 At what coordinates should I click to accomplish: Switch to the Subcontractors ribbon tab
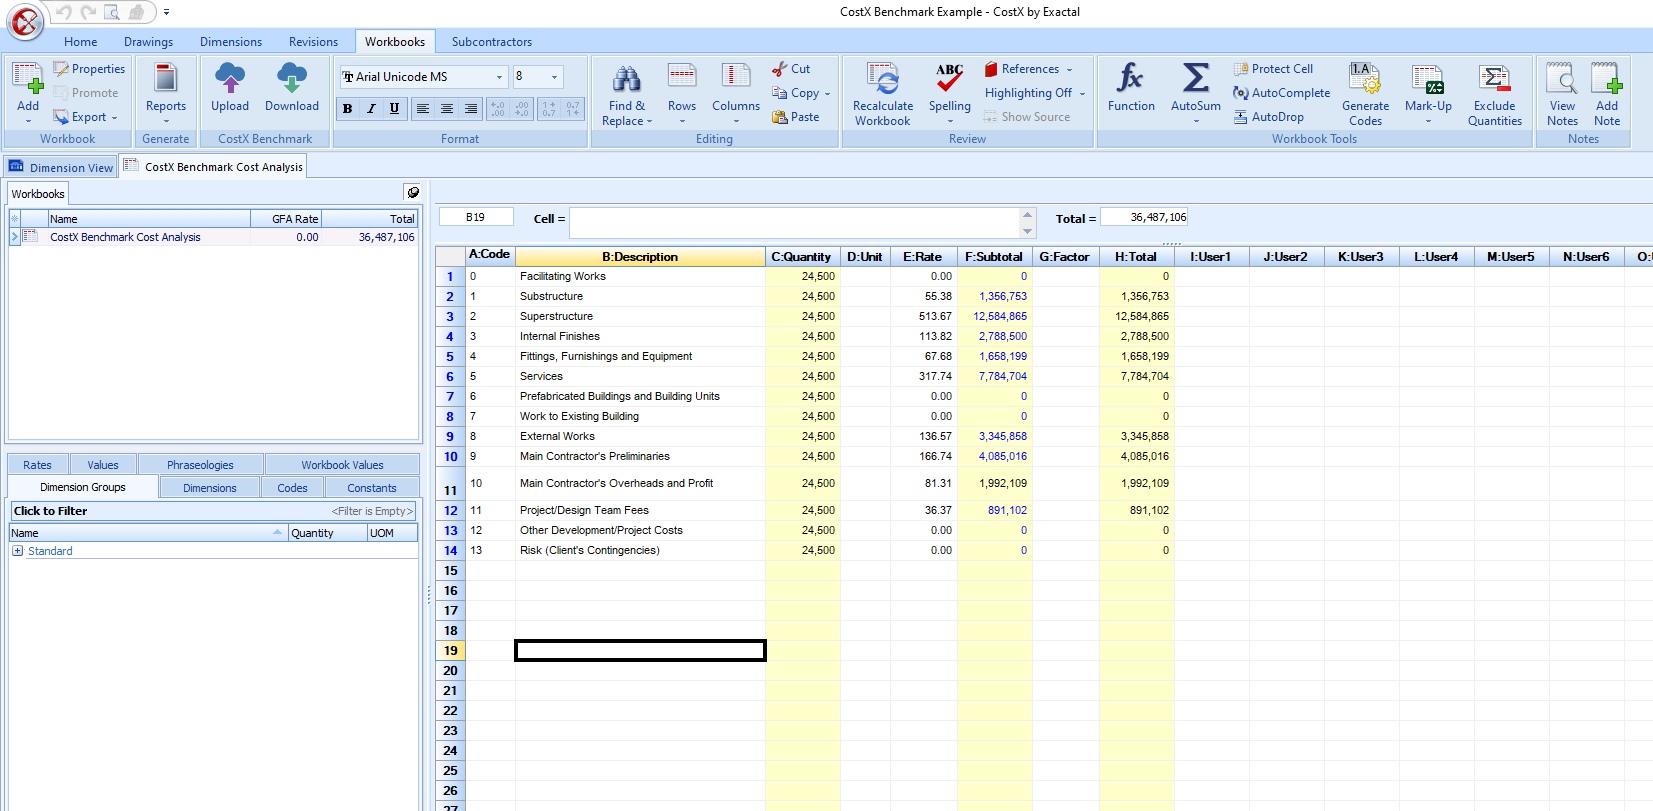[492, 42]
